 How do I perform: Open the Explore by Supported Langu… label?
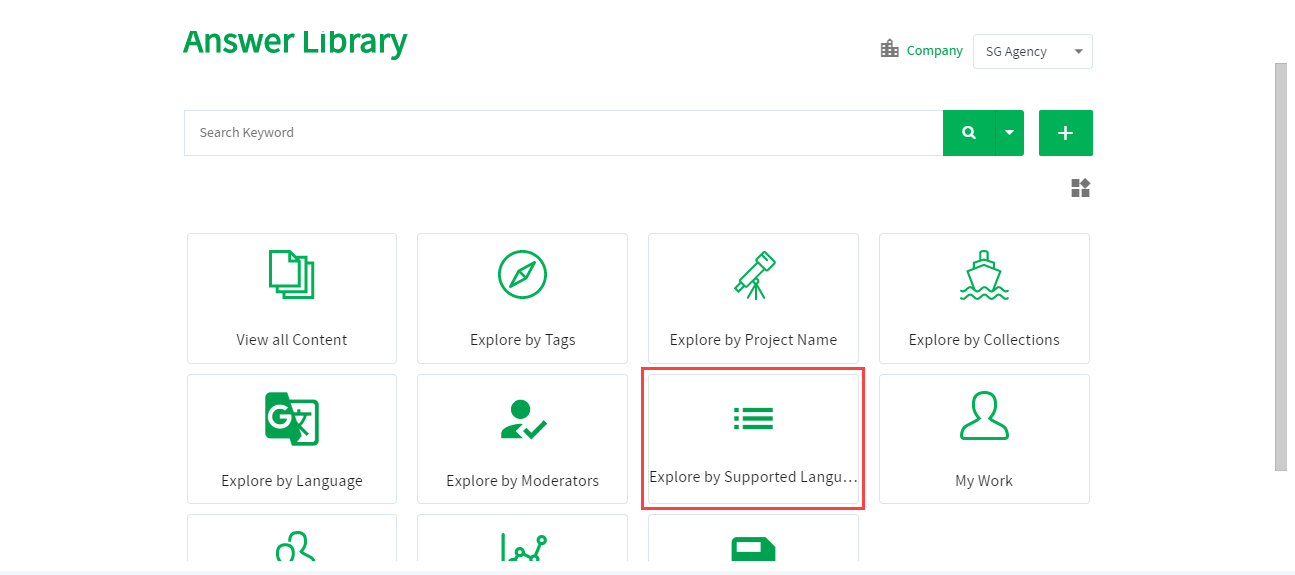click(x=753, y=477)
